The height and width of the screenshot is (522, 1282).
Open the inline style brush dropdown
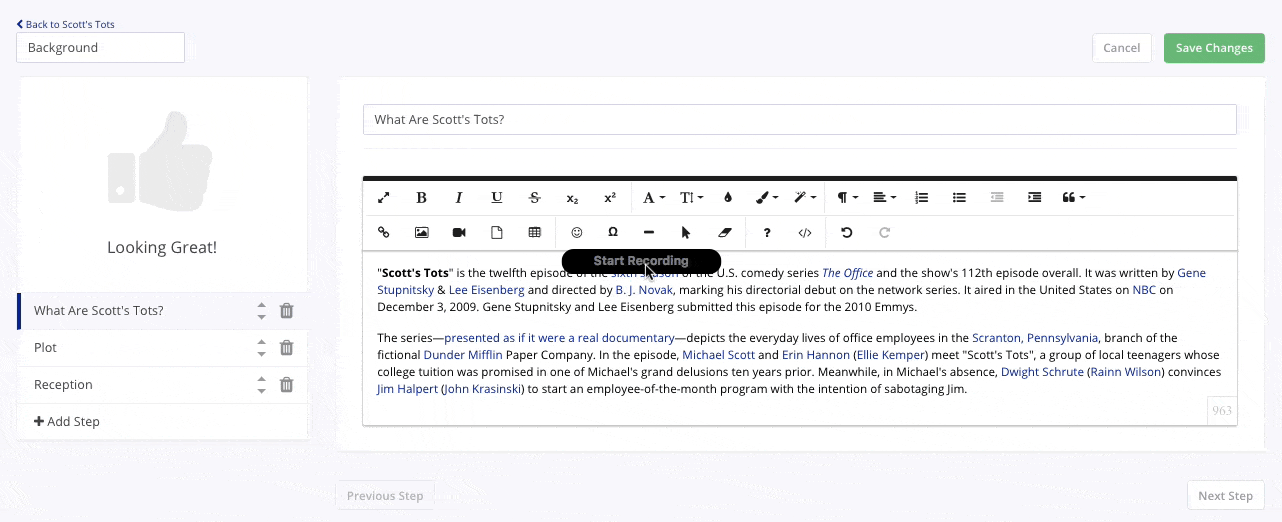pos(766,198)
